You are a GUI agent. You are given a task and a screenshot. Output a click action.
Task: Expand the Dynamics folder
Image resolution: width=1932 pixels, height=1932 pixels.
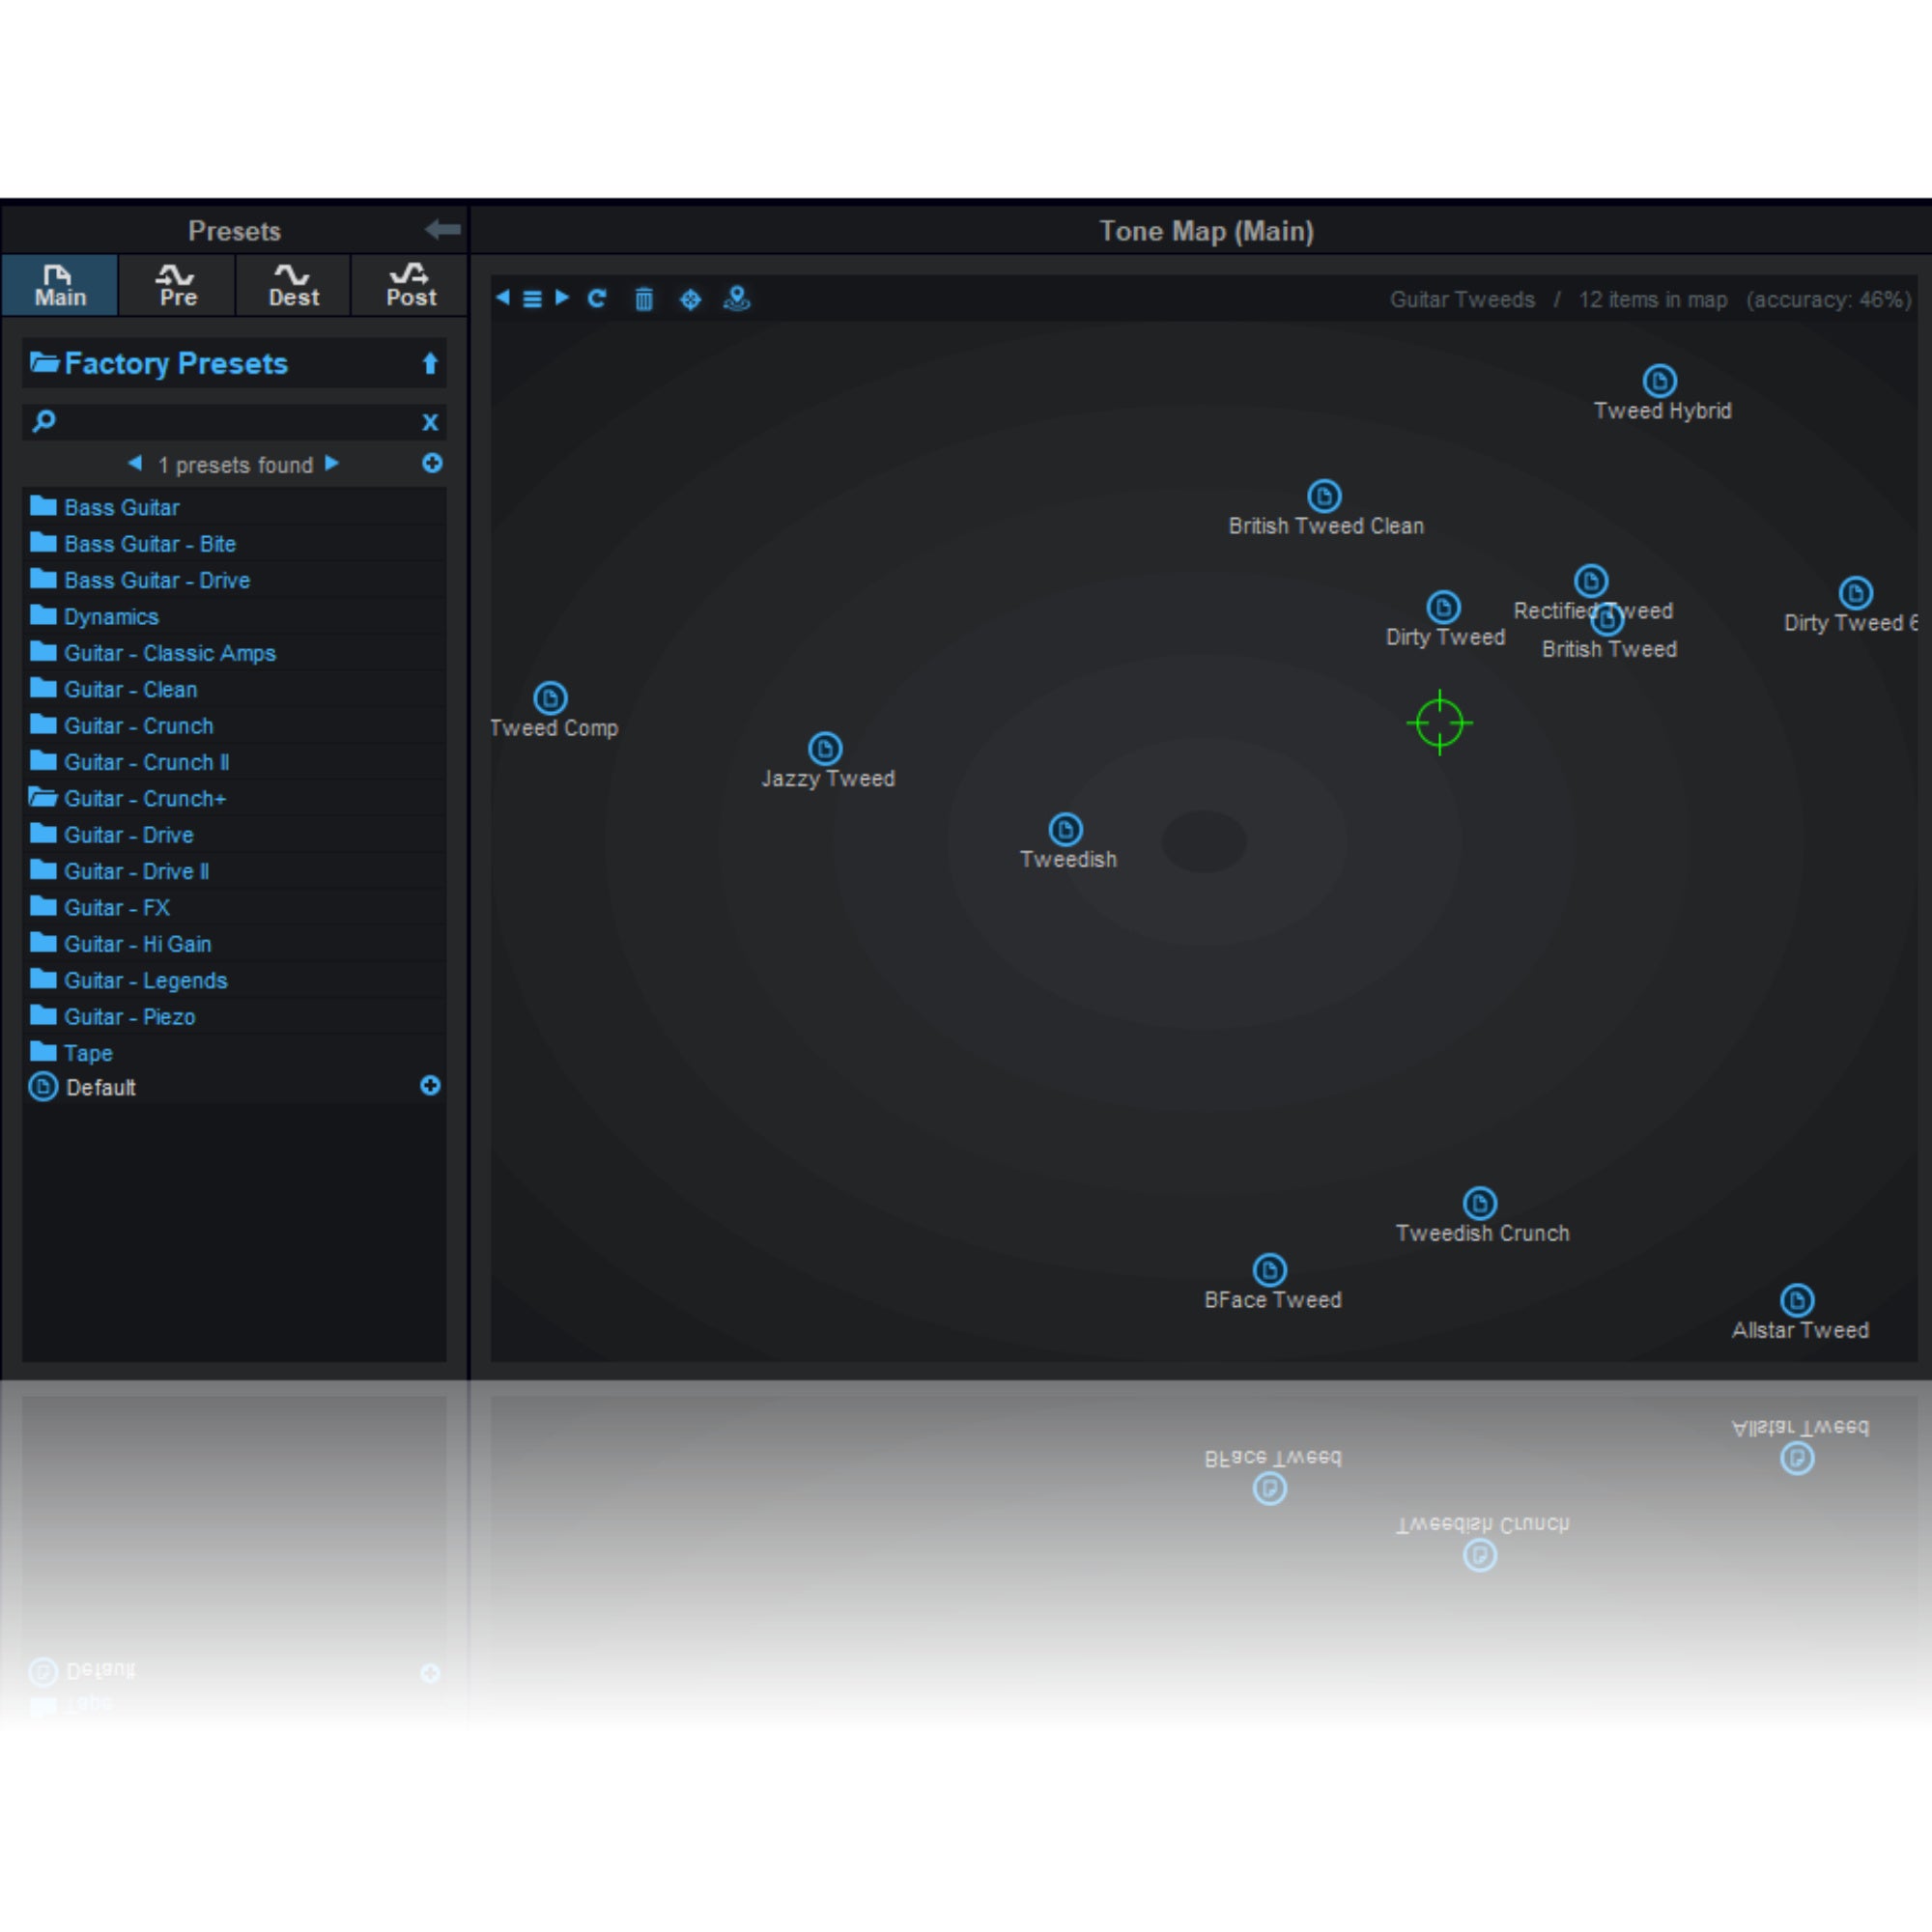click(x=235, y=616)
